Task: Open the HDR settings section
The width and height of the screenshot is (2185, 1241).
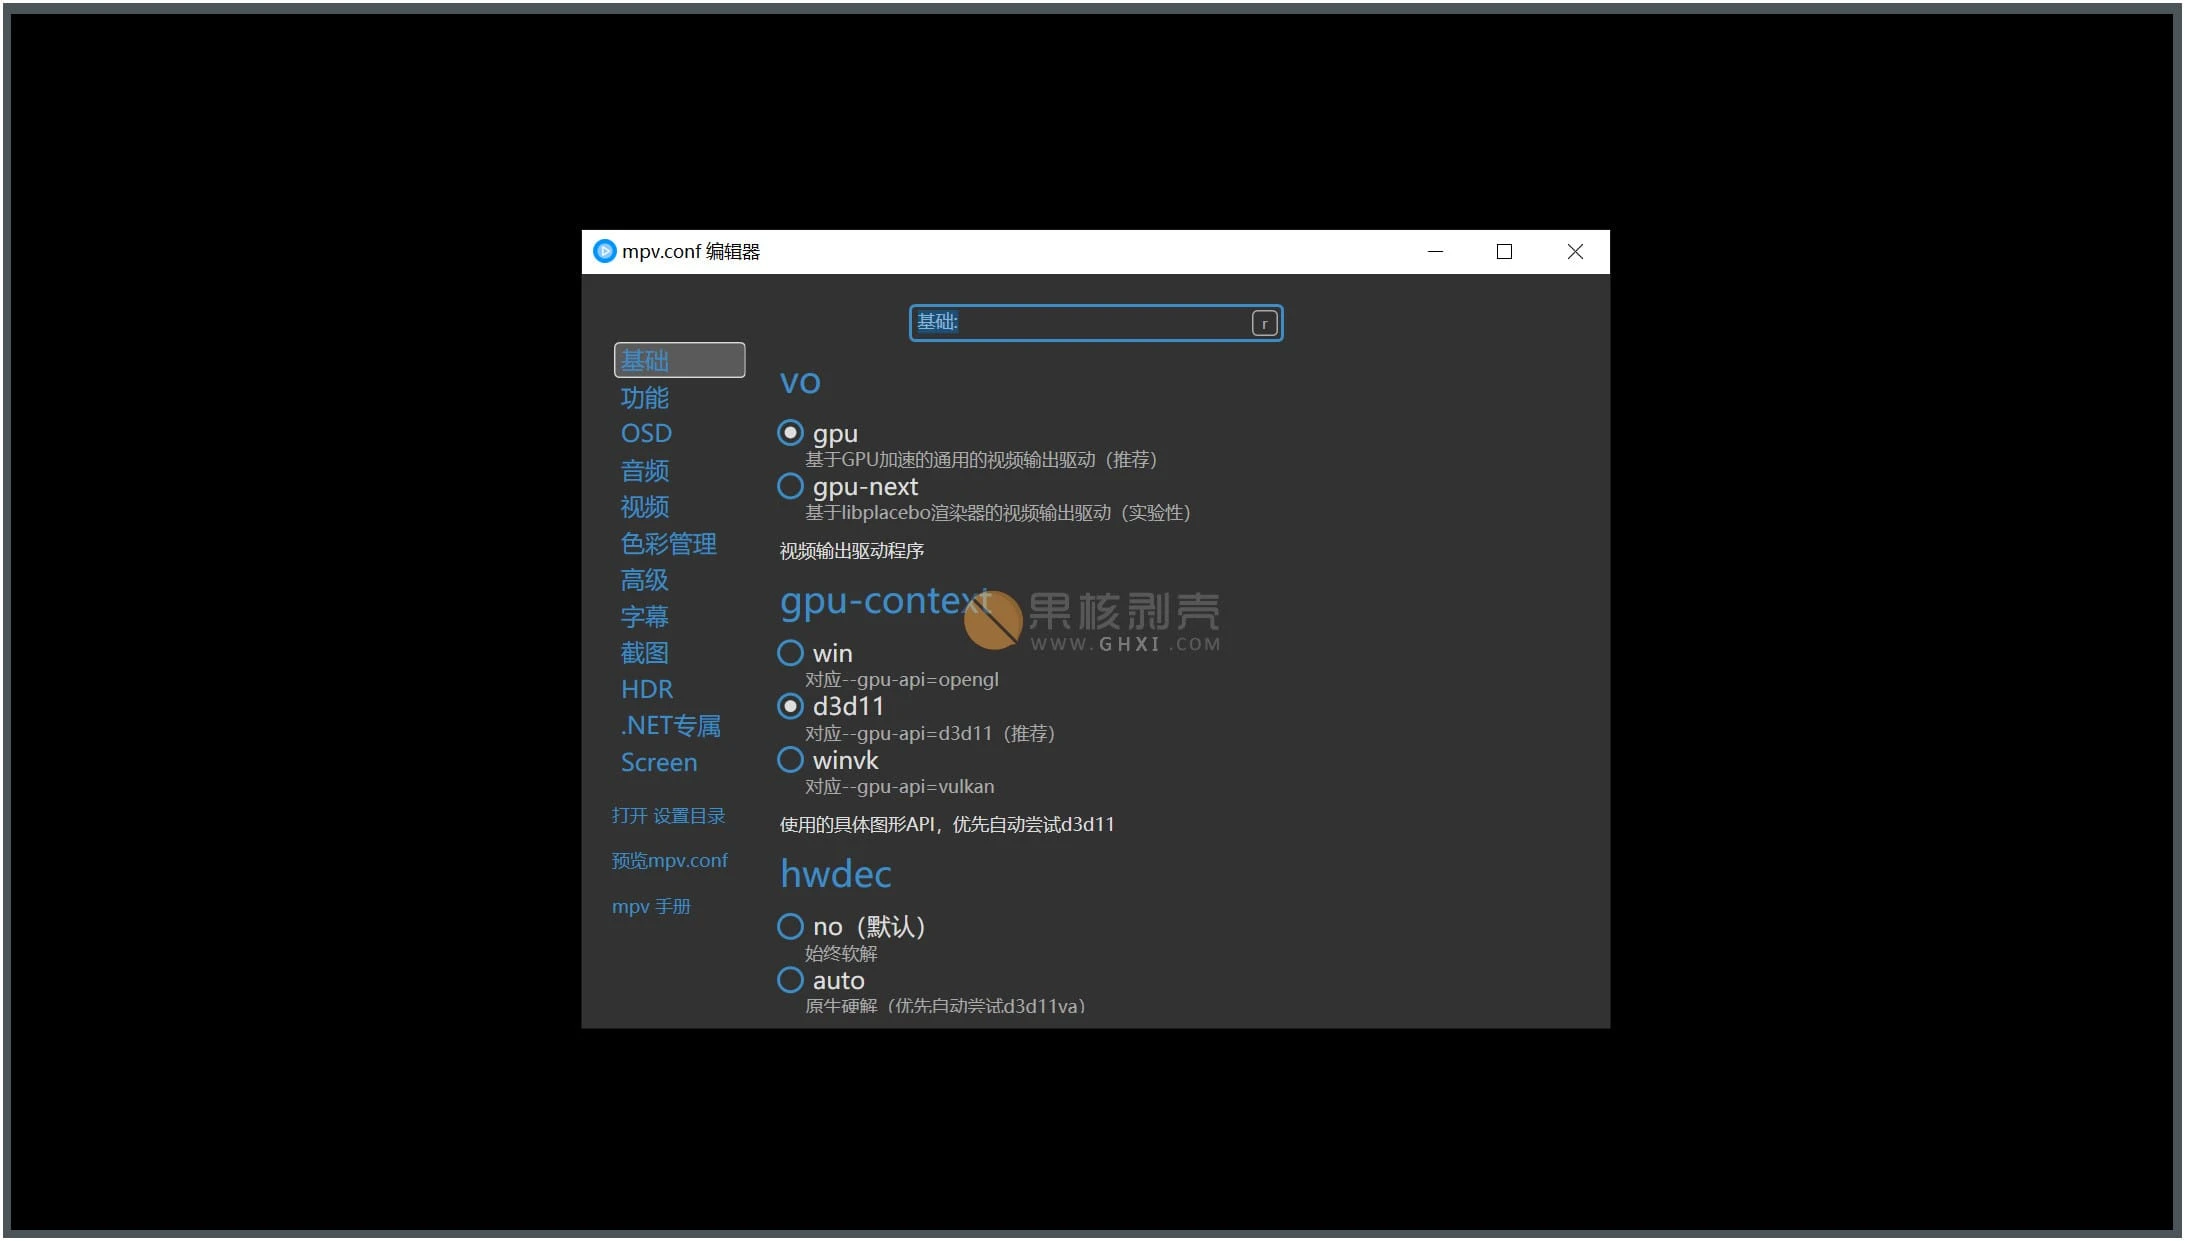Action: 647,688
